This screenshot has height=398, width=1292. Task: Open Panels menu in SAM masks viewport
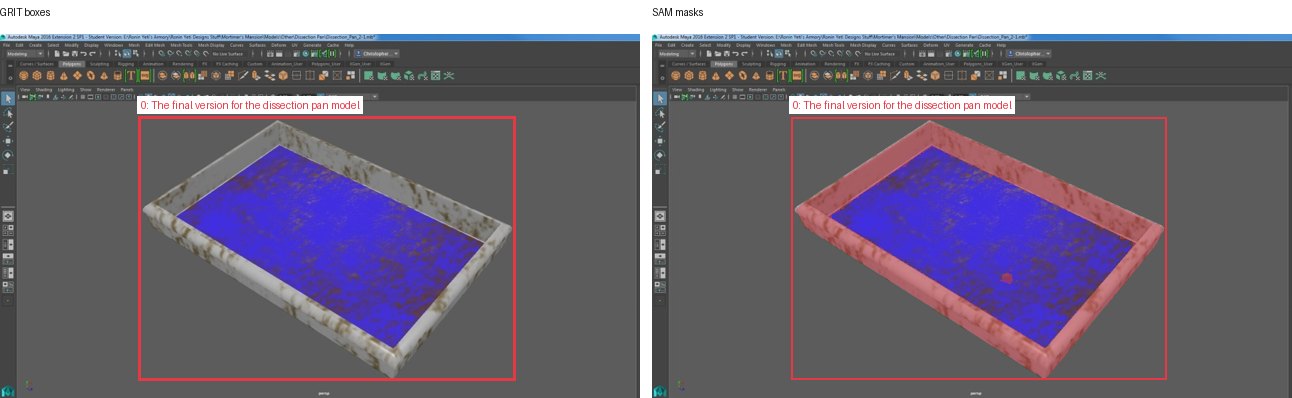(x=779, y=90)
